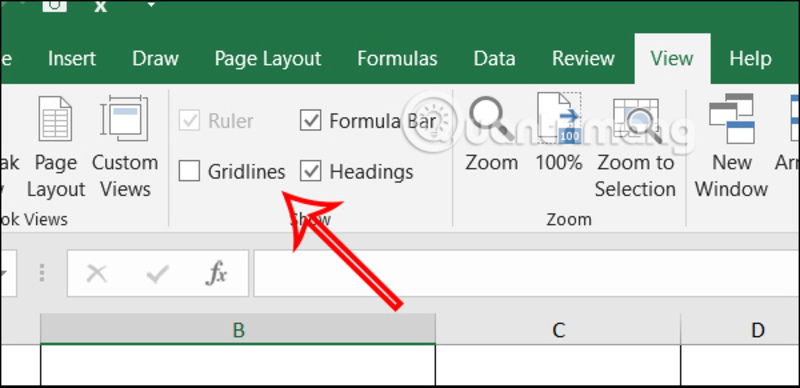The width and height of the screenshot is (800, 388).
Task: Click the Cancel X in formula bar
Action: coord(96,274)
